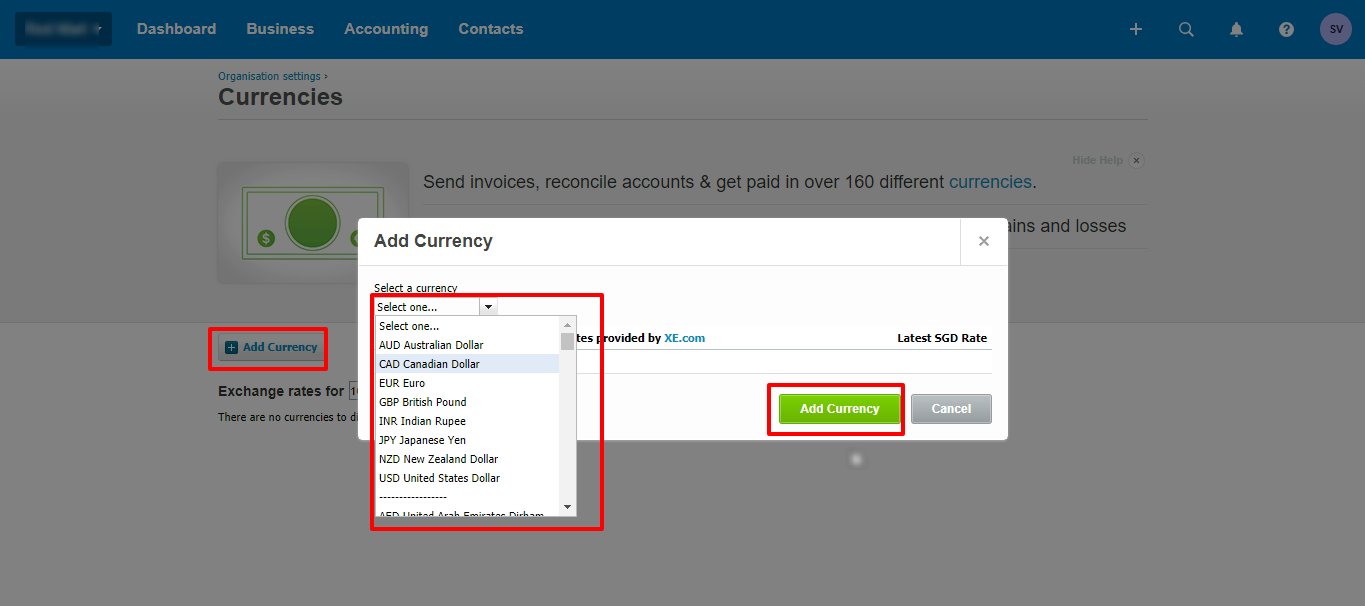This screenshot has height=606, width=1365.
Task: Choose 'Select one...' in the list
Action: (467, 326)
